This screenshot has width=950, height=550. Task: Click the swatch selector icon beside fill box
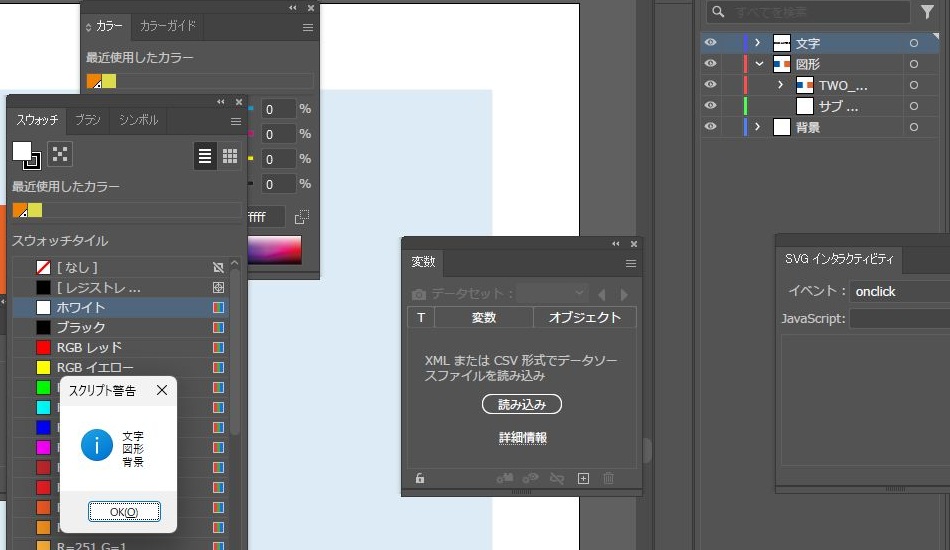pyautogui.click(x=60, y=154)
